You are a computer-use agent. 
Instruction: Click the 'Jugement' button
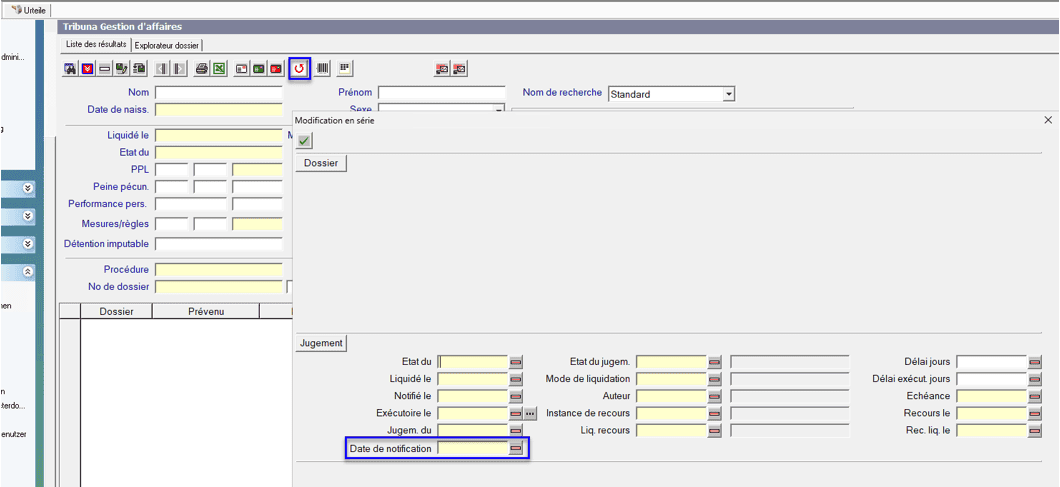(321, 343)
